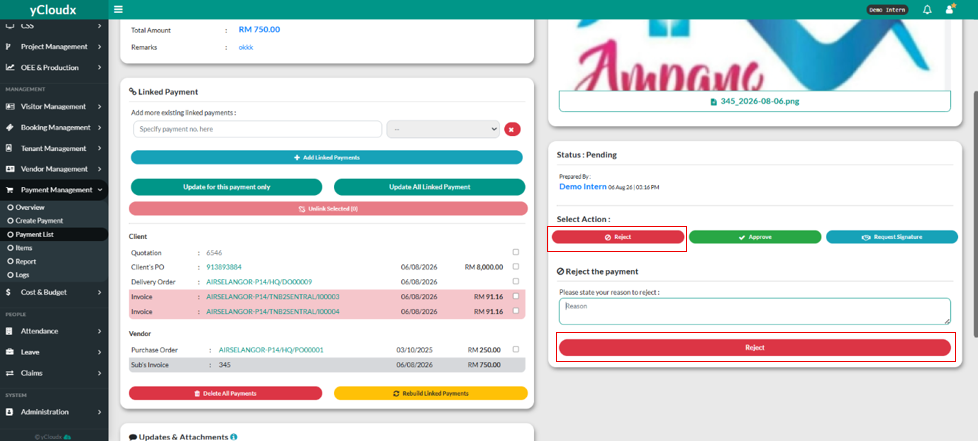The image size is (980, 443).
Task: Expand Visitor Management submenu chevron
Action: (x=99, y=107)
